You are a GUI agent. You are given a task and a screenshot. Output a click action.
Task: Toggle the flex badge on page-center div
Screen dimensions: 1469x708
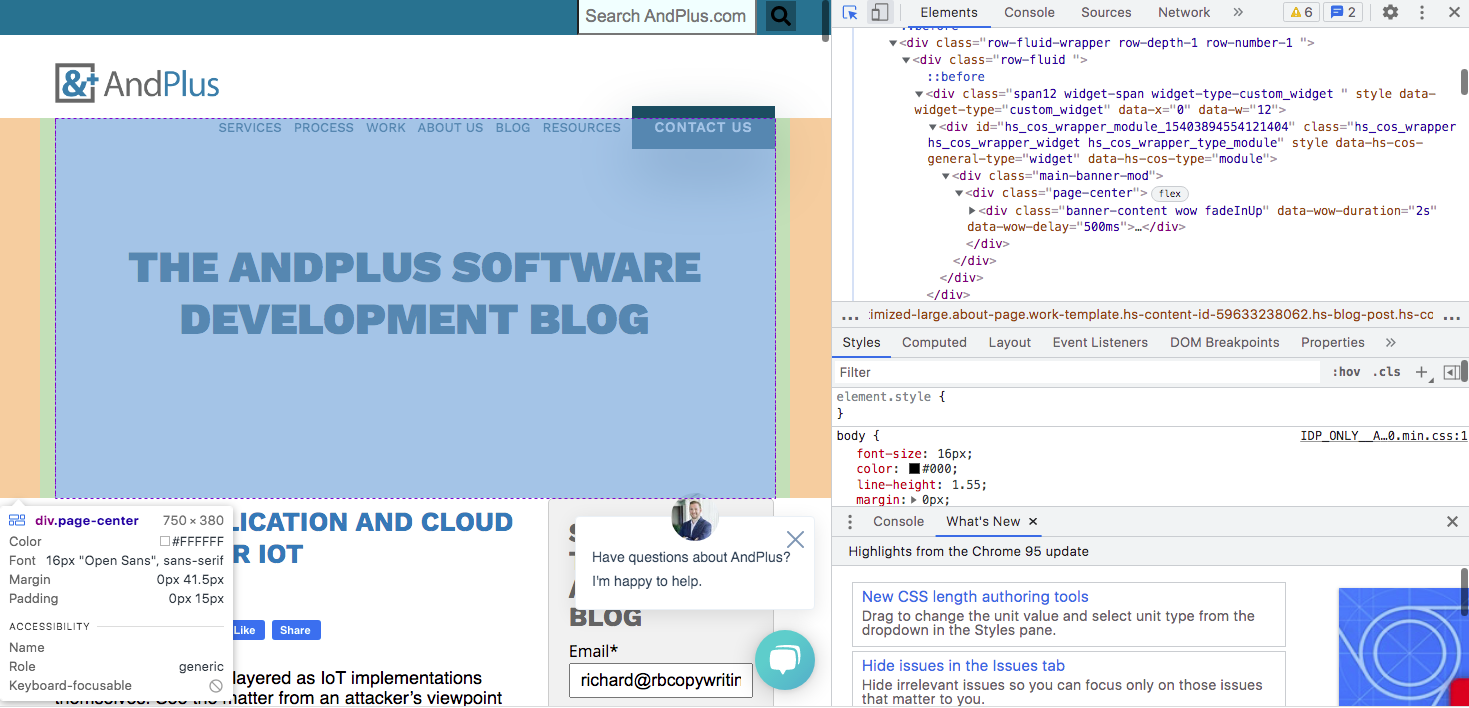tap(1168, 193)
